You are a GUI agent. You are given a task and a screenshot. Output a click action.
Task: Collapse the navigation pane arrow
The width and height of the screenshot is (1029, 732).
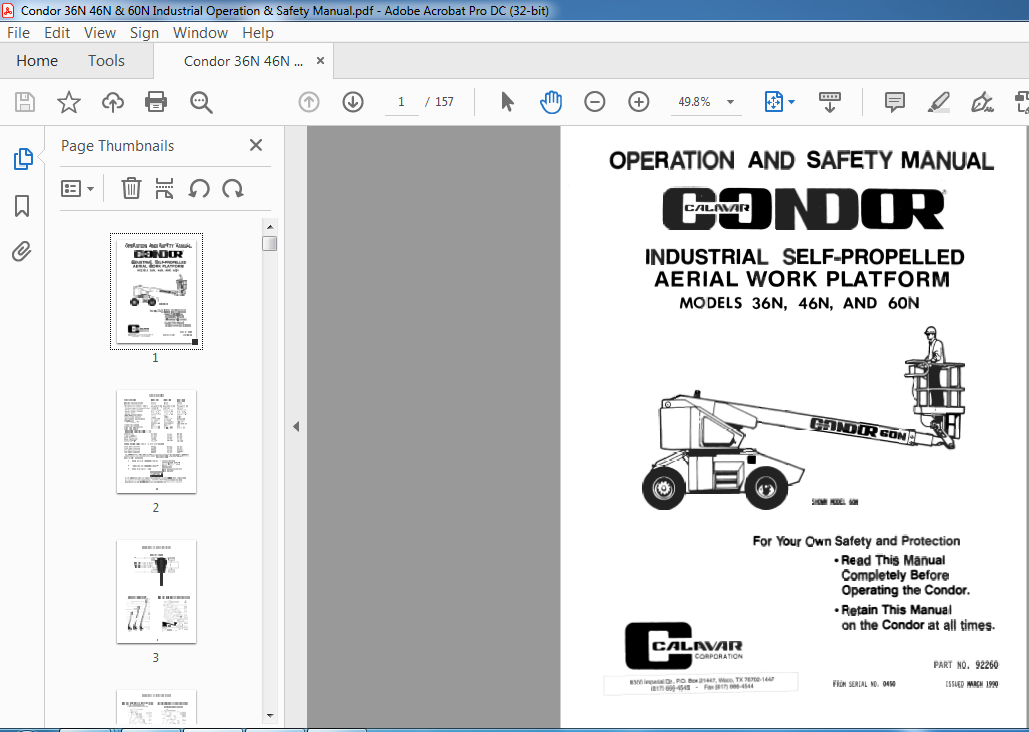pos(296,427)
